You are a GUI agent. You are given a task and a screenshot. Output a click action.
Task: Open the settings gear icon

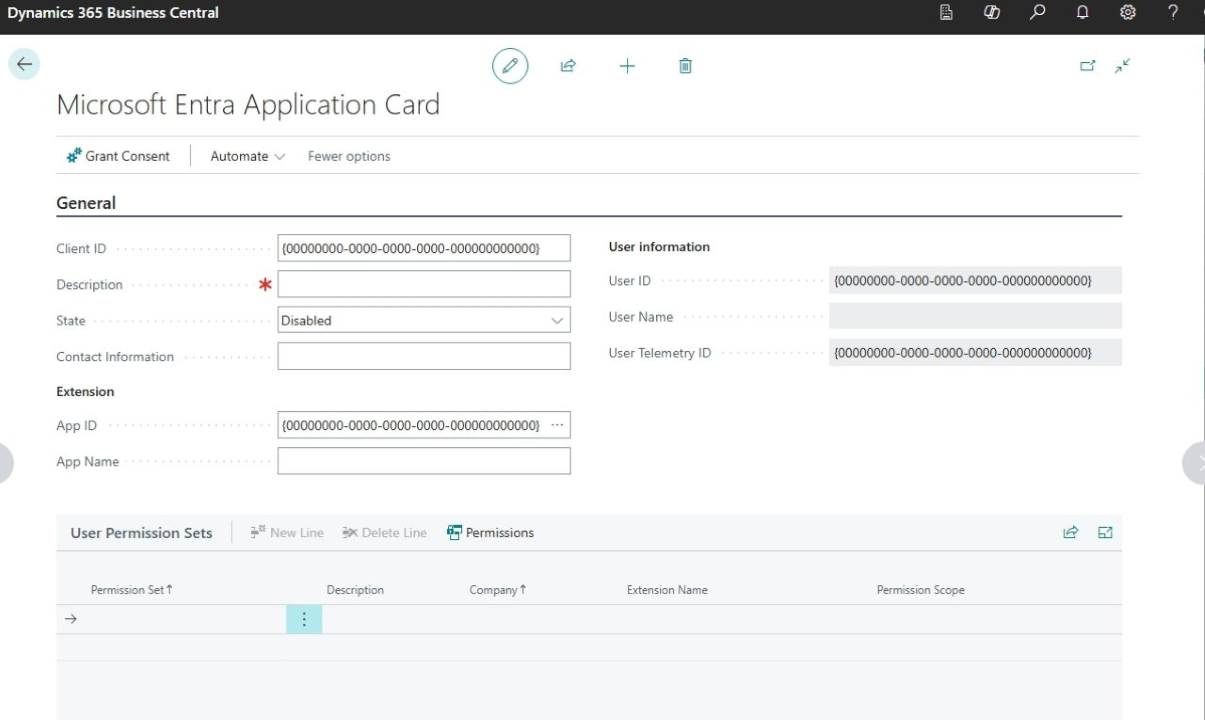click(x=1127, y=13)
